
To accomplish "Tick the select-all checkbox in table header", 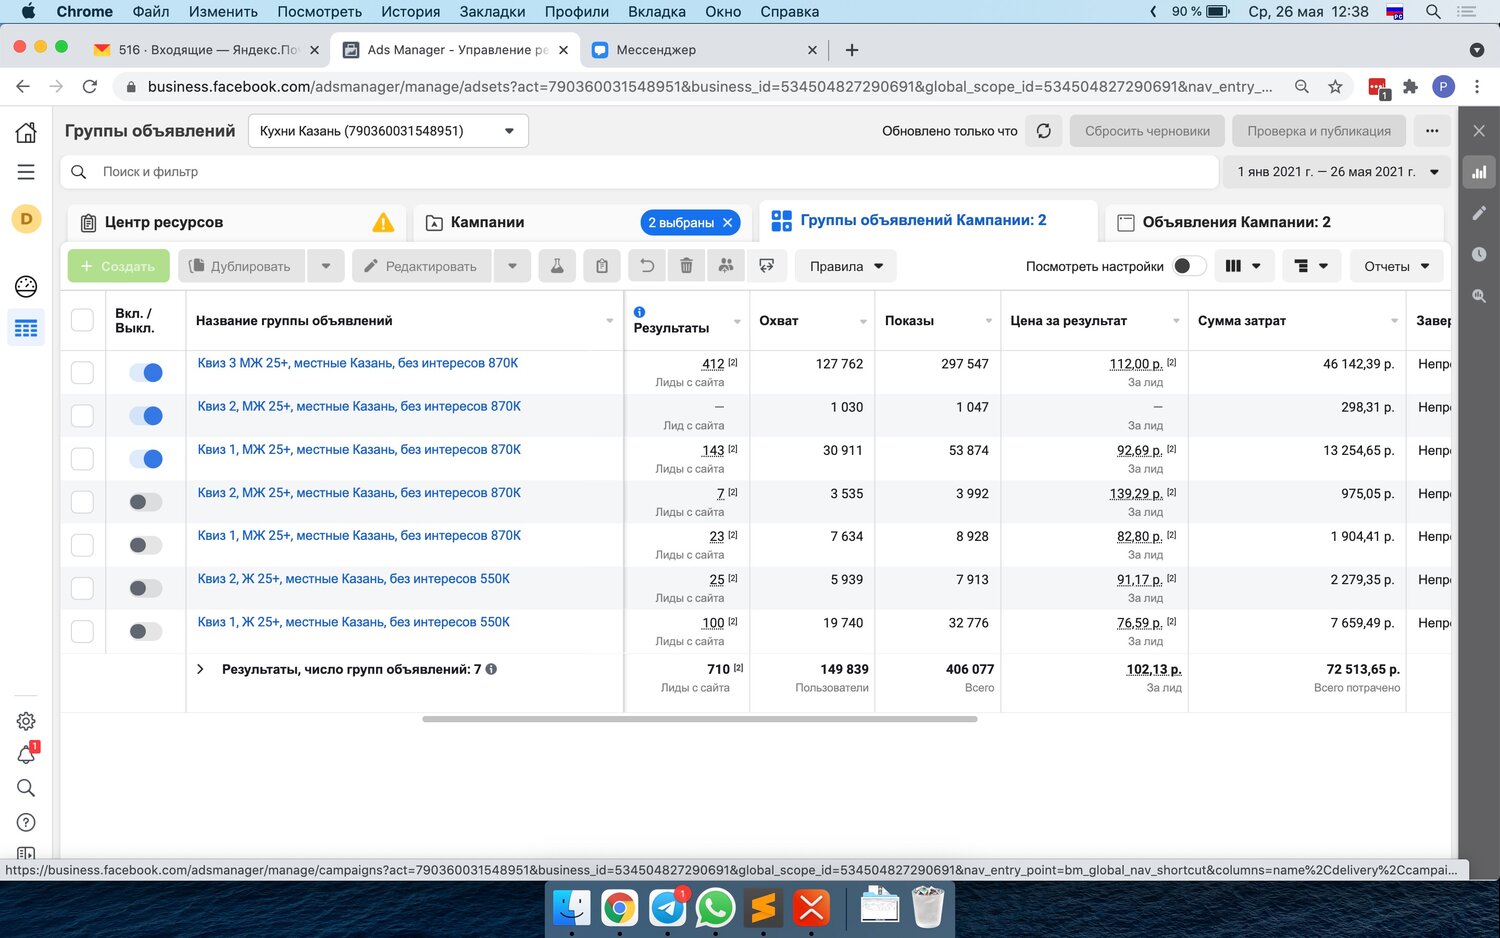I will pos(82,320).
